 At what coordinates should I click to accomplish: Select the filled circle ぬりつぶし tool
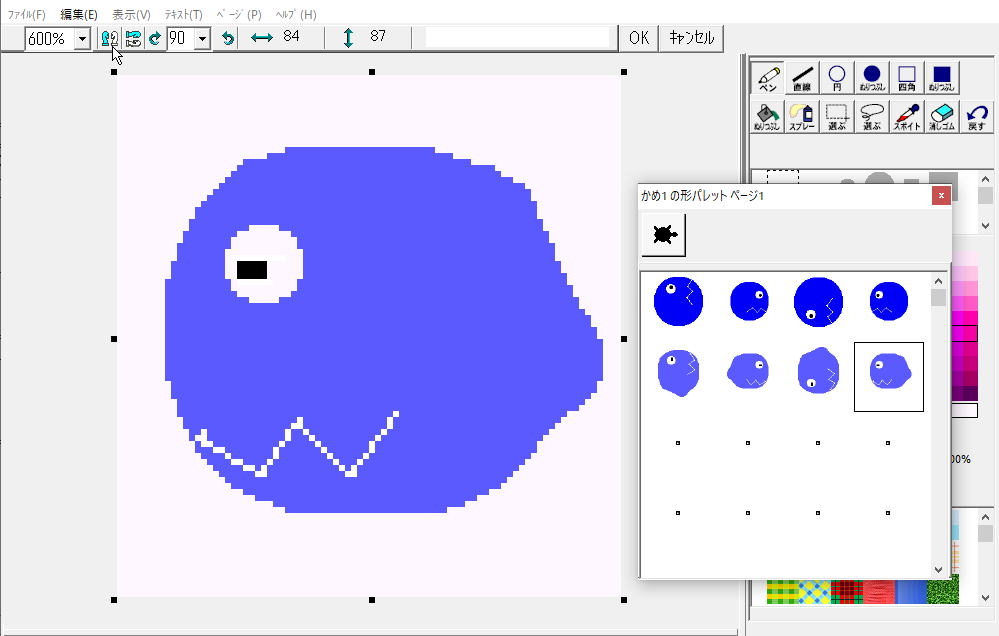coord(872,78)
